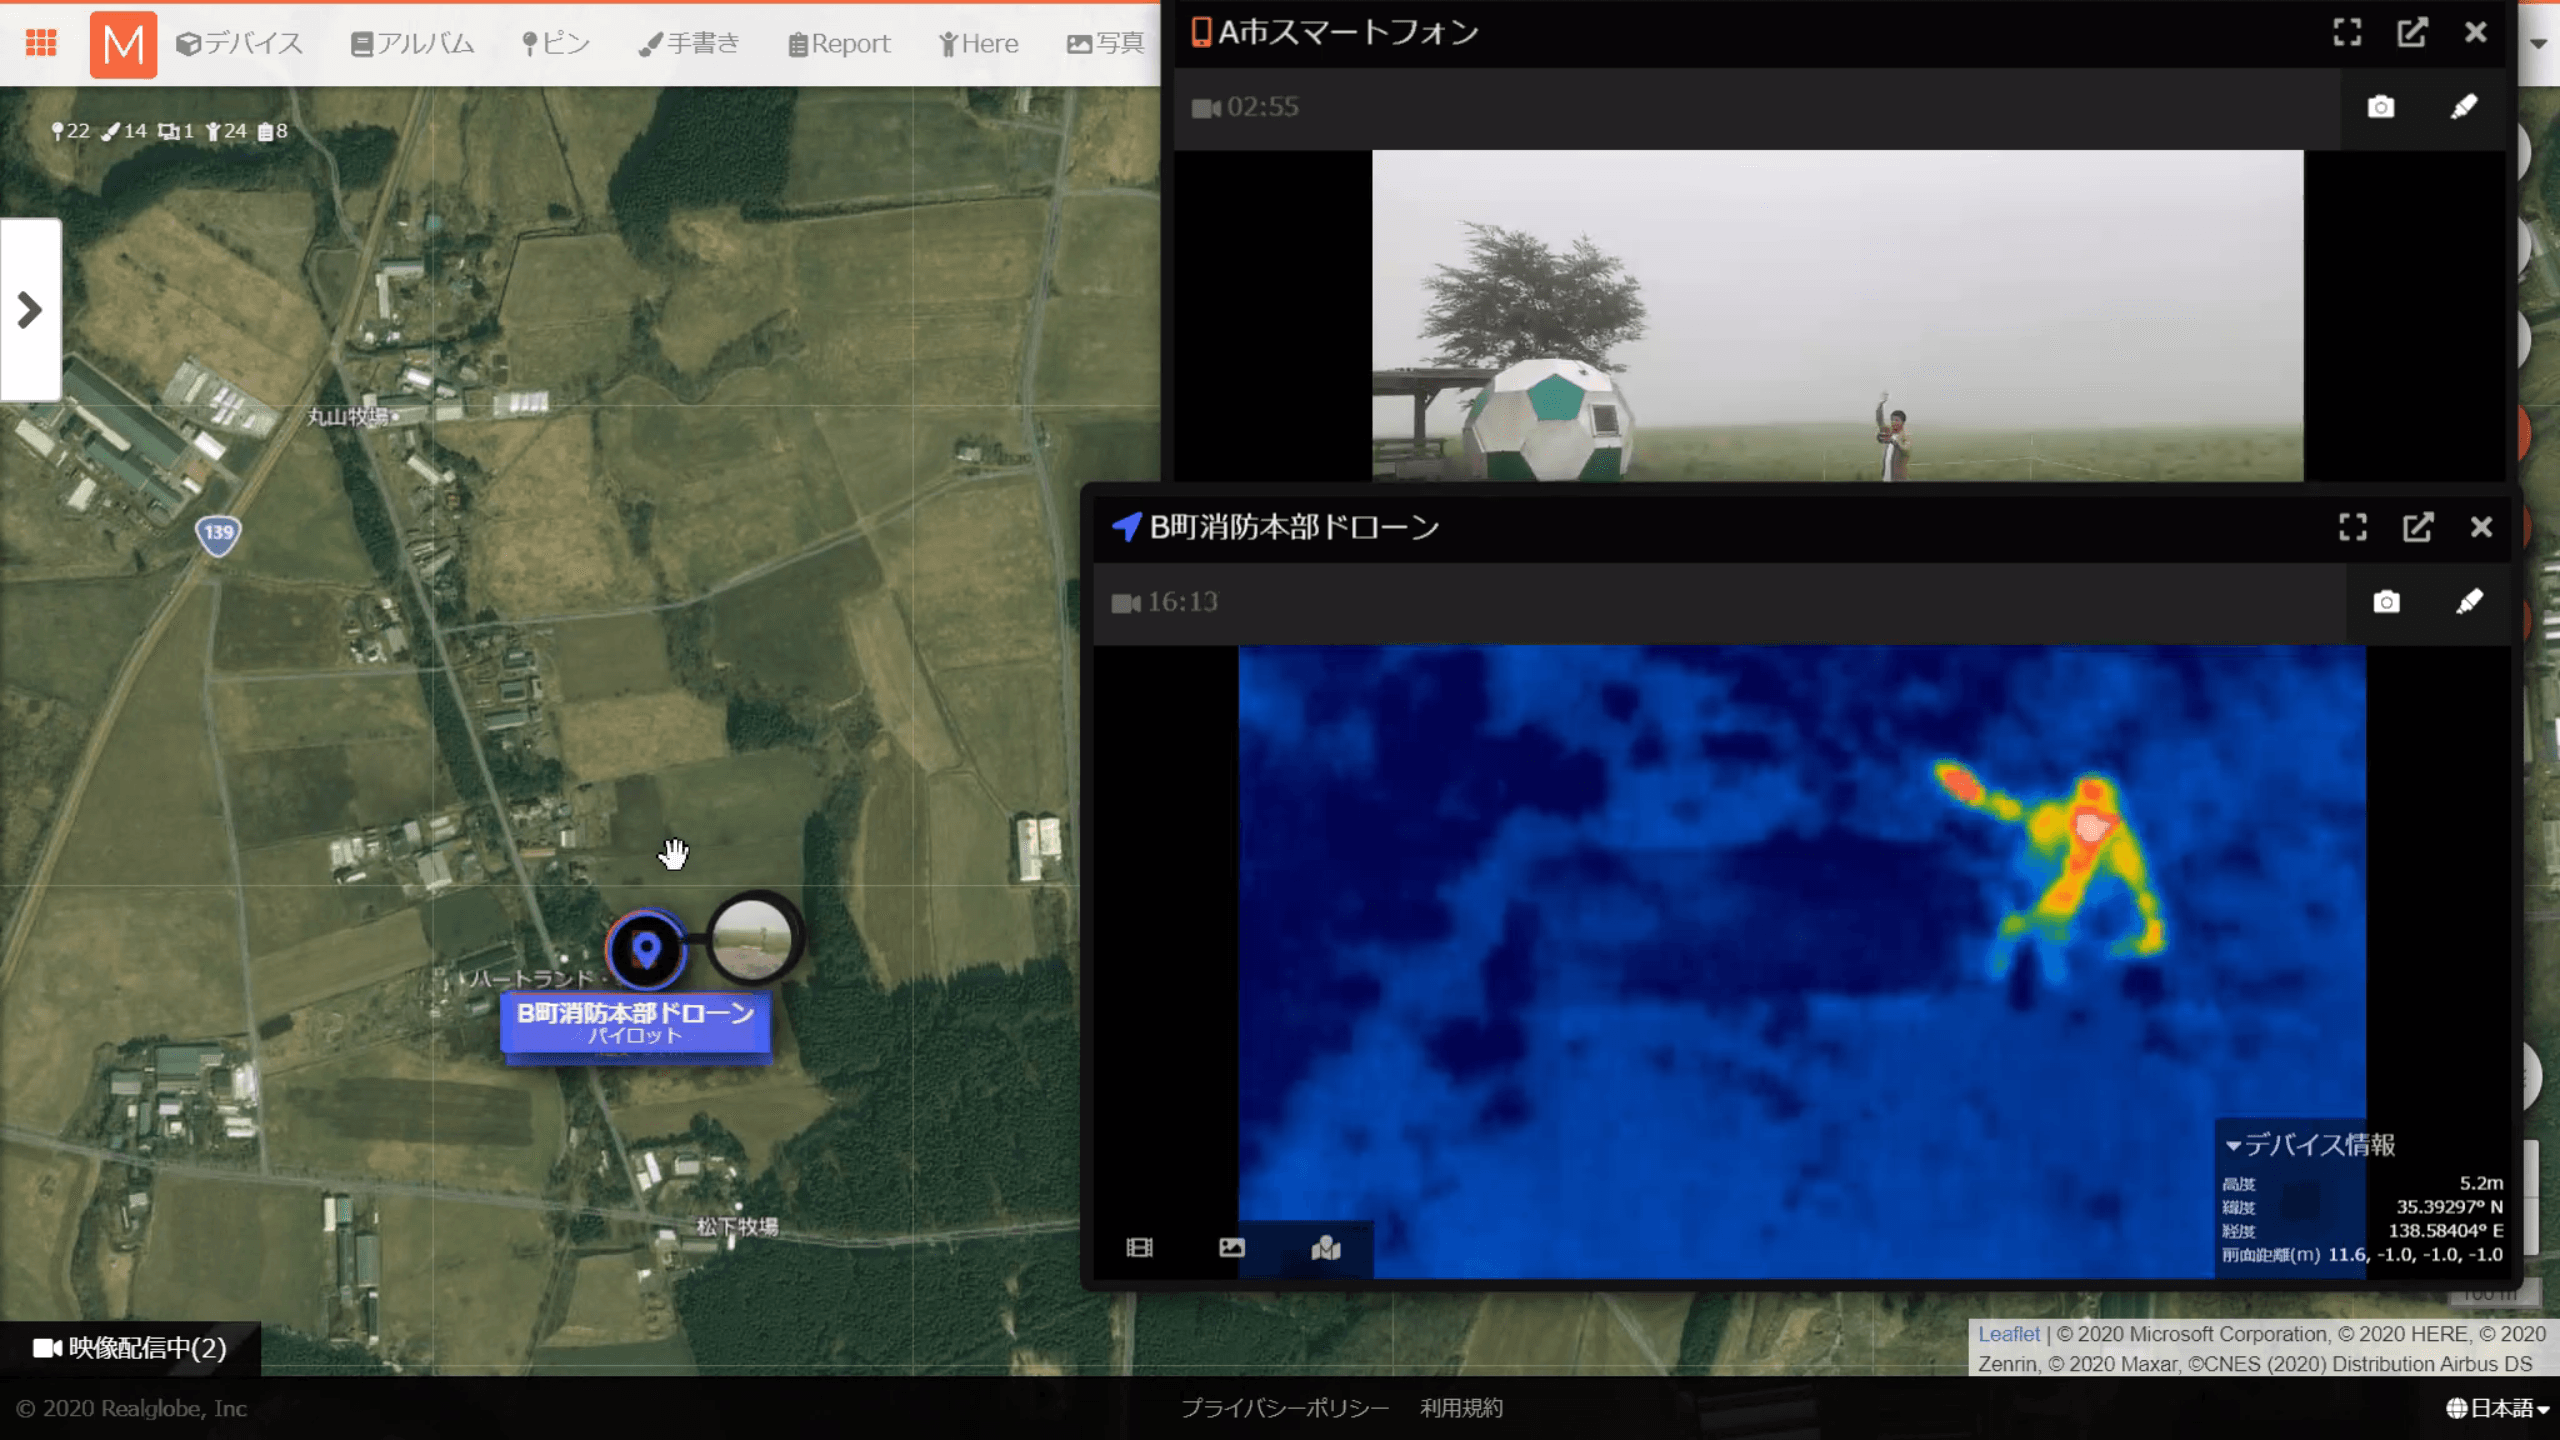Image resolution: width=2560 pixels, height=1440 pixels.
Task: Select the 手書き drawing tool
Action: 687,42
